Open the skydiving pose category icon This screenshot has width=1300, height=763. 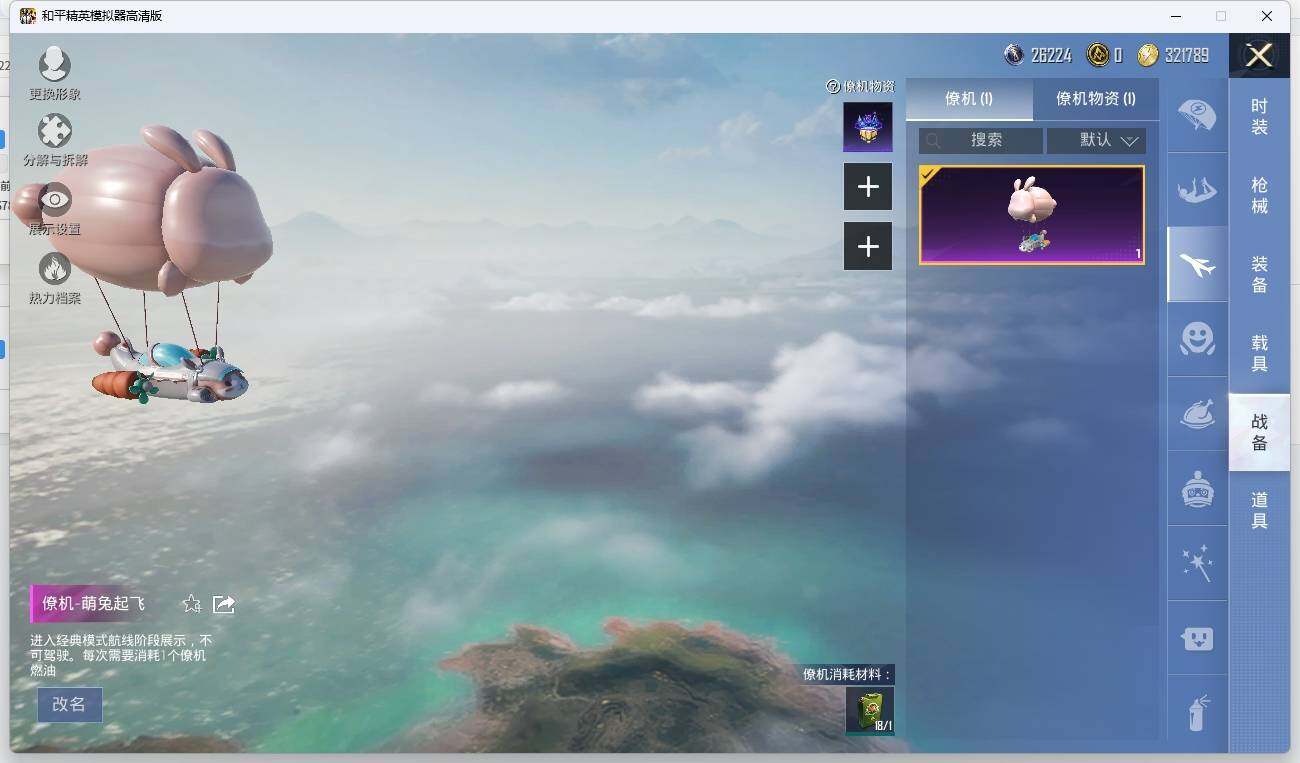(x=1197, y=190)
